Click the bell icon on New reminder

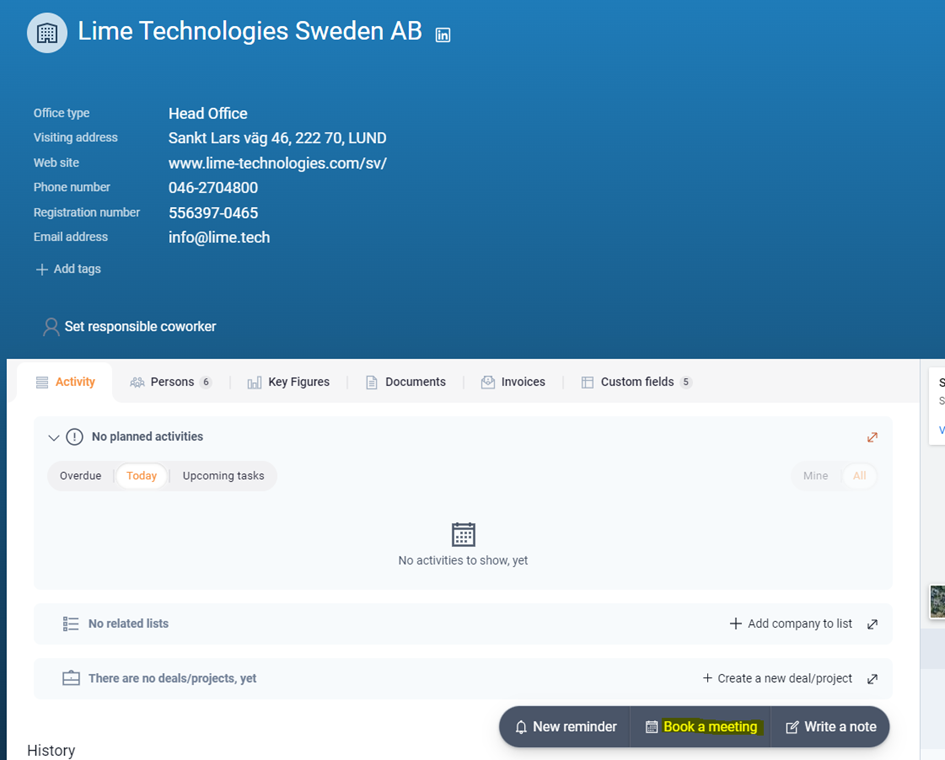(521, 727)
